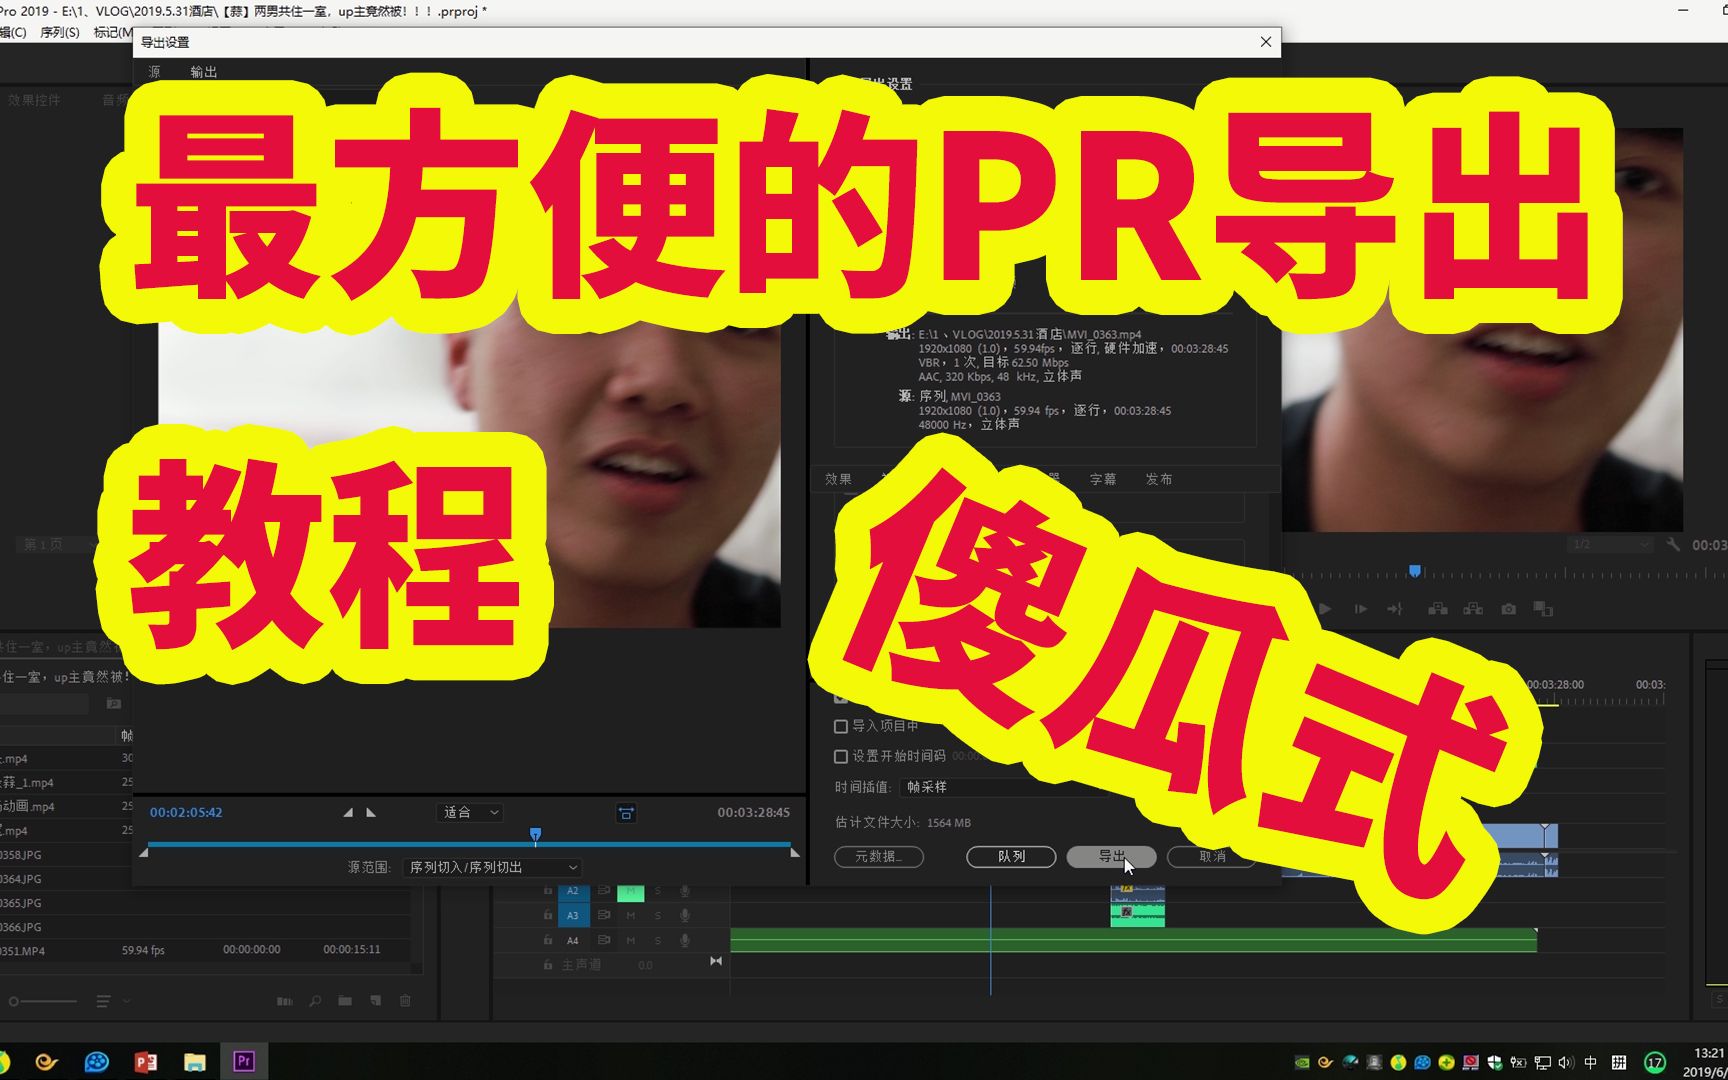The width and height of the screenshot is (1728, 1080).
Task: Click the Comparison View icon
Action: [x=1543, y=608]
